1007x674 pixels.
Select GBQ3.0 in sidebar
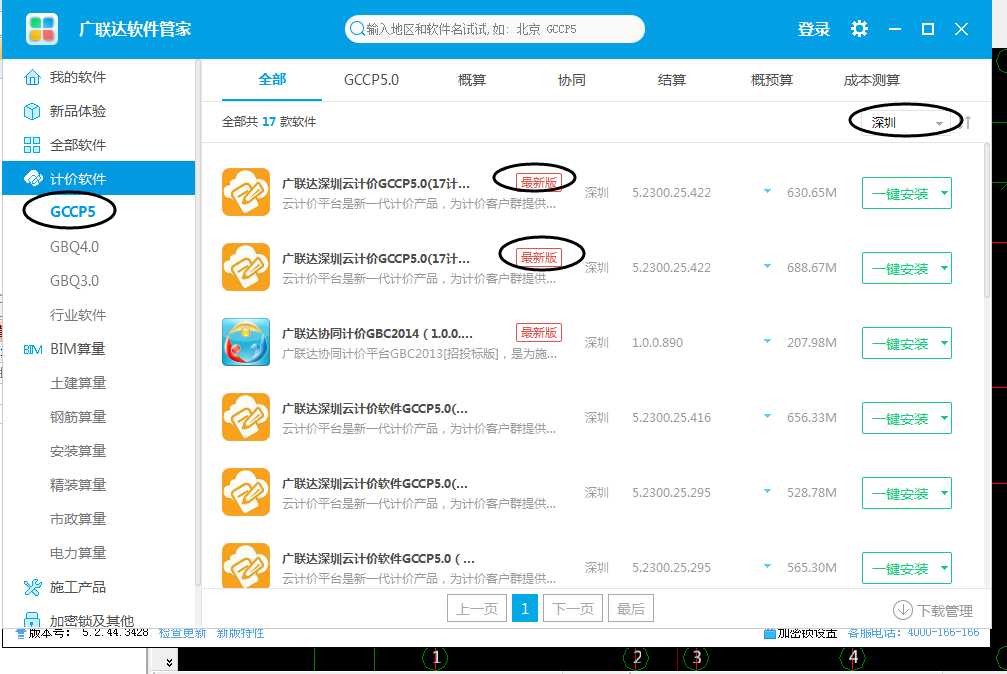point(74,281)
